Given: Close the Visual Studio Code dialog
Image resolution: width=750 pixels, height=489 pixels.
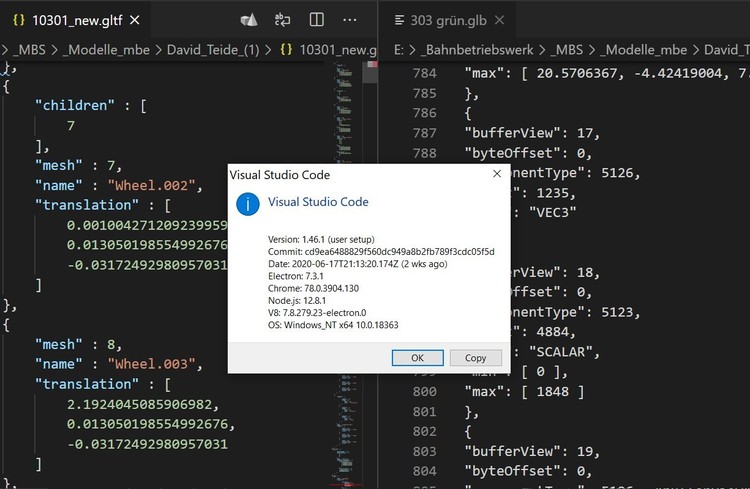Looking at the screenshot, I should (497, 174).
